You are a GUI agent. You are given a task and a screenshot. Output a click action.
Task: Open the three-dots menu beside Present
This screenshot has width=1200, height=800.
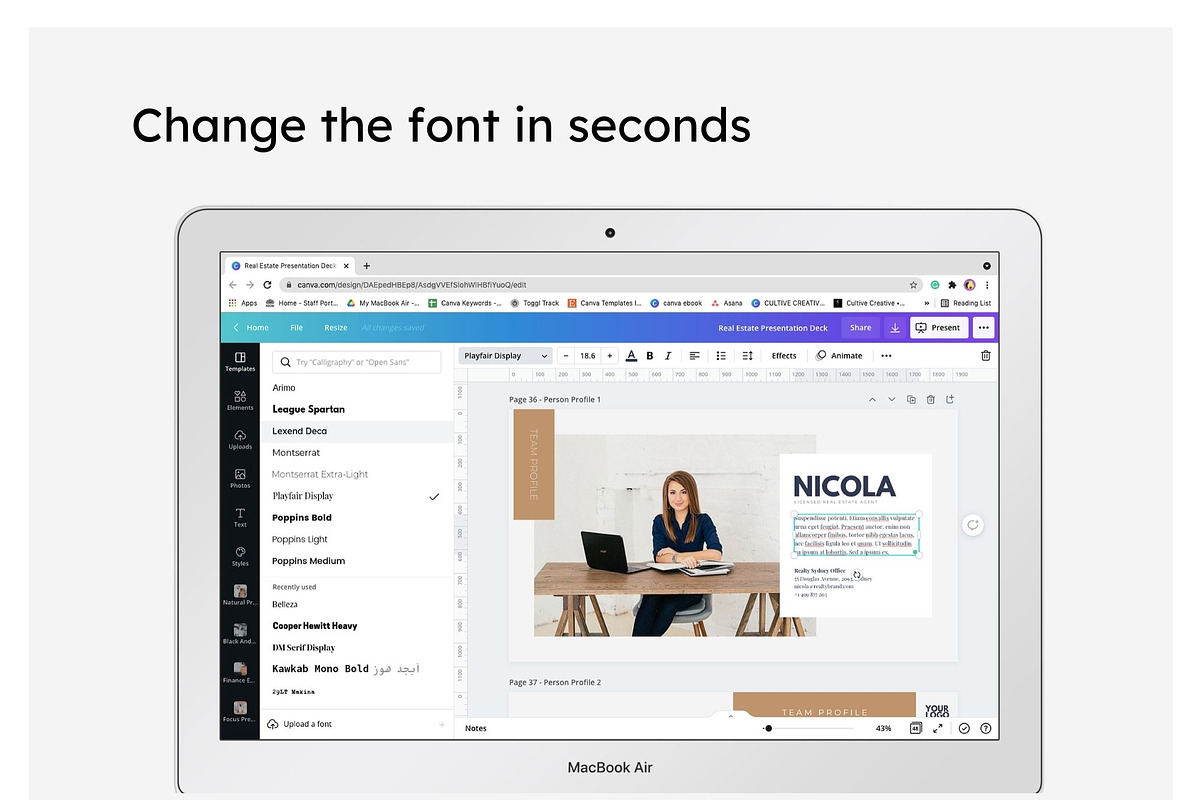983,328
